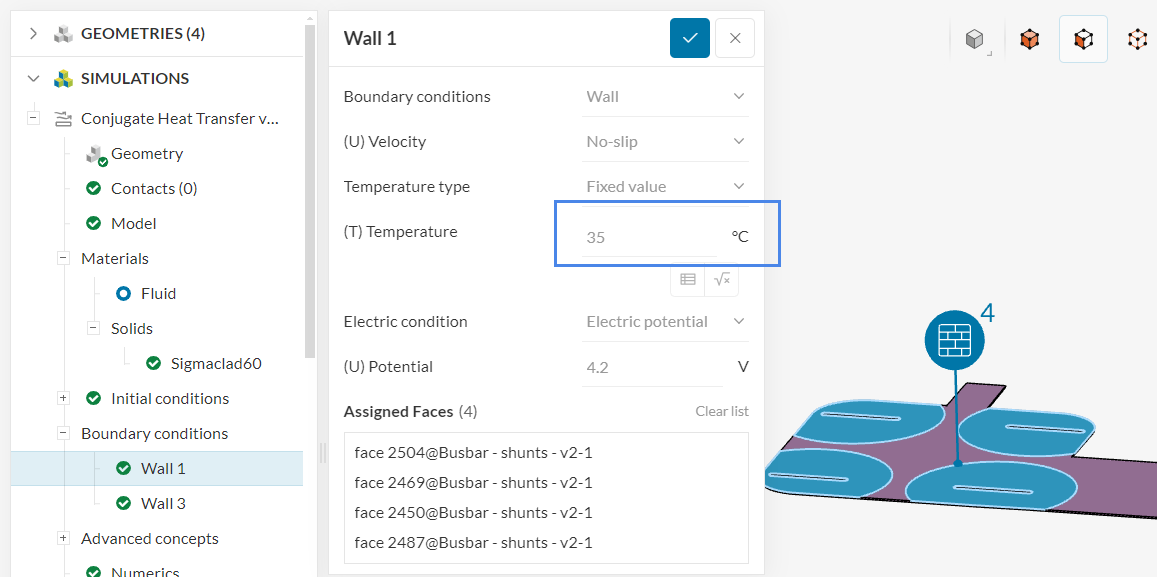Expand the Geometries section
Image resolution: width=1157 pixels, height=577 pixels.
point(34,34)
